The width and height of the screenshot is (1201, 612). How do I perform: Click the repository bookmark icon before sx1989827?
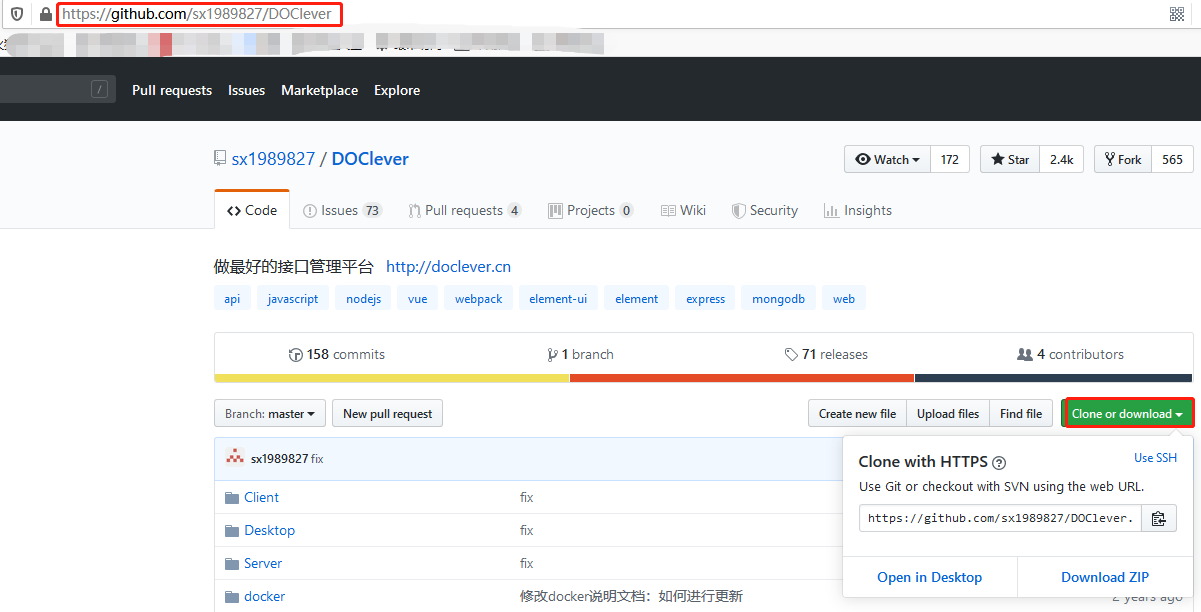[220, 157]
